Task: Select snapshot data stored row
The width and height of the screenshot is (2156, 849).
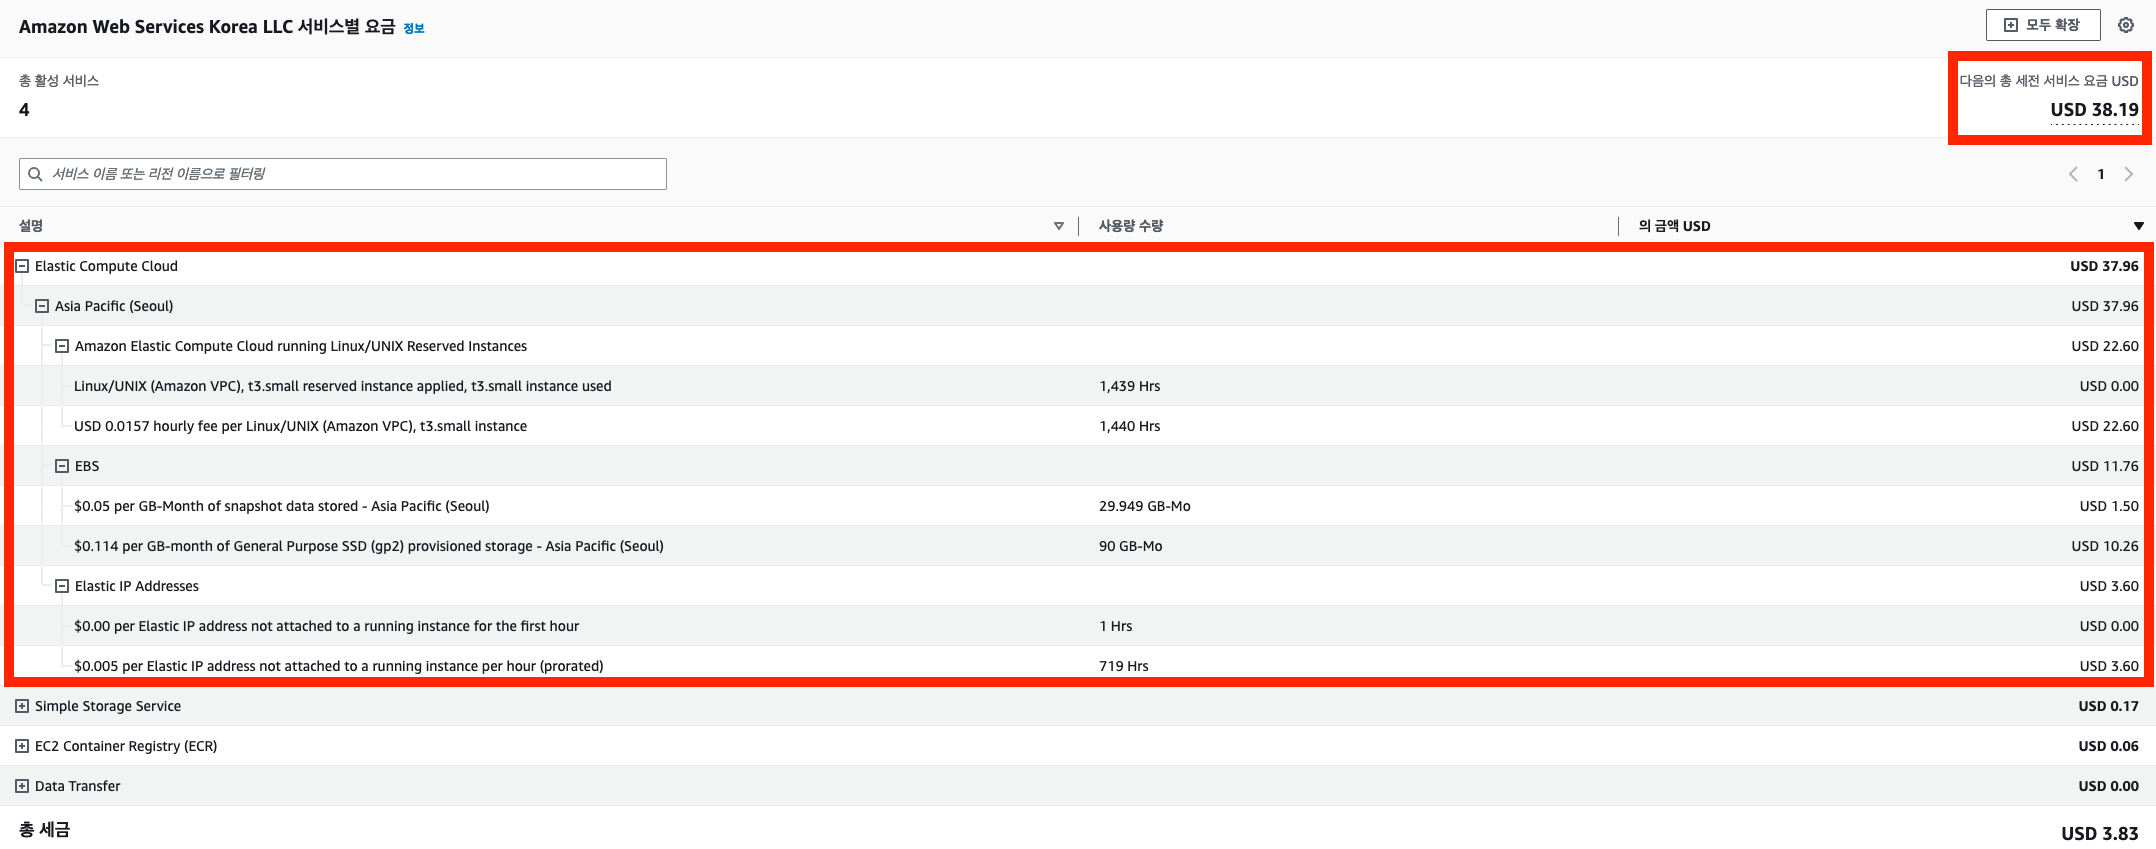Action: click(x=1077, y=506)
